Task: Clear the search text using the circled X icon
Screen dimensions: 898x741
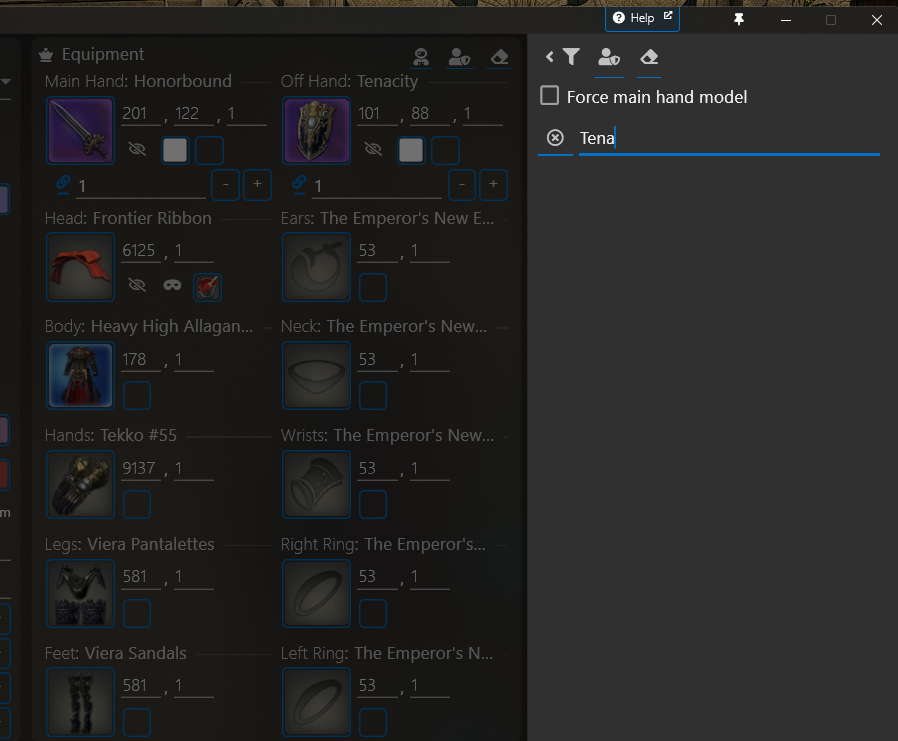Action: (x=555, y=139)
